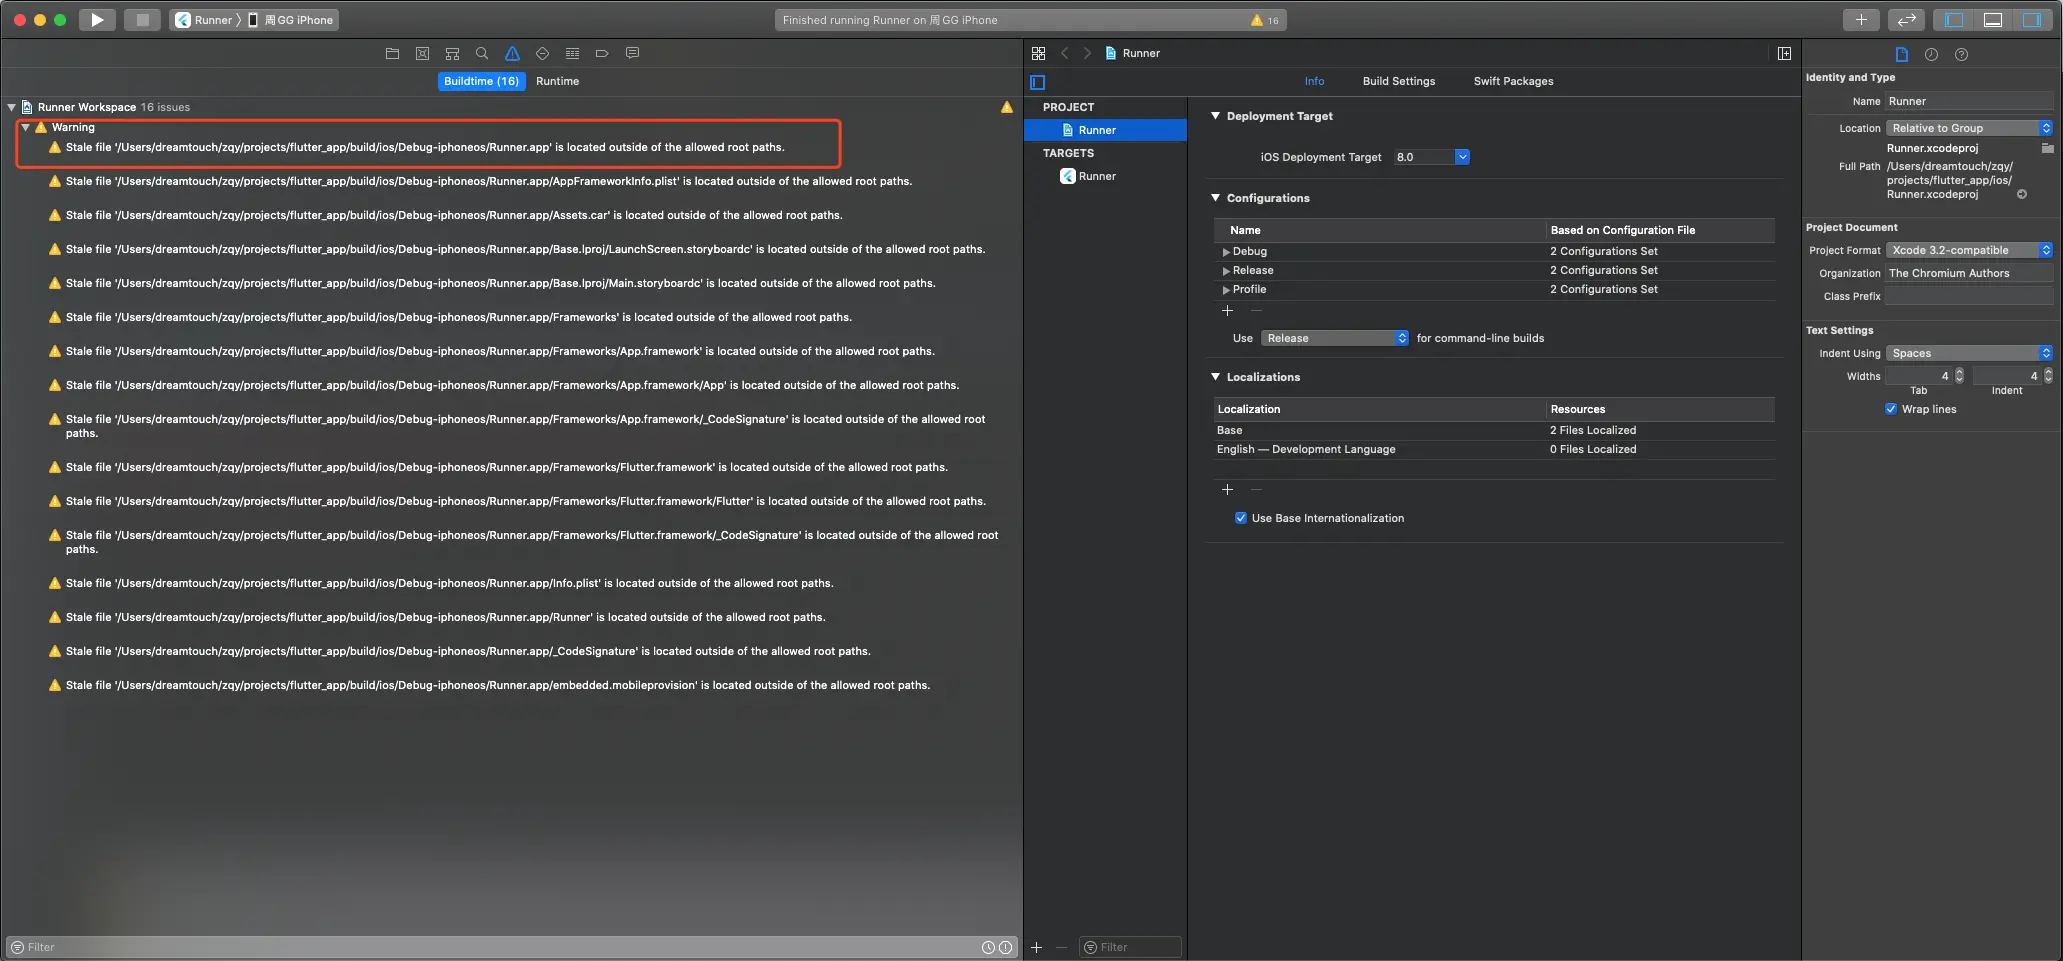Image resolution: width=2063 pixels, height=961 pixels.
Task: Expand the Debug configuration row
Action: pyautogui.click(x=1226, y=252)
